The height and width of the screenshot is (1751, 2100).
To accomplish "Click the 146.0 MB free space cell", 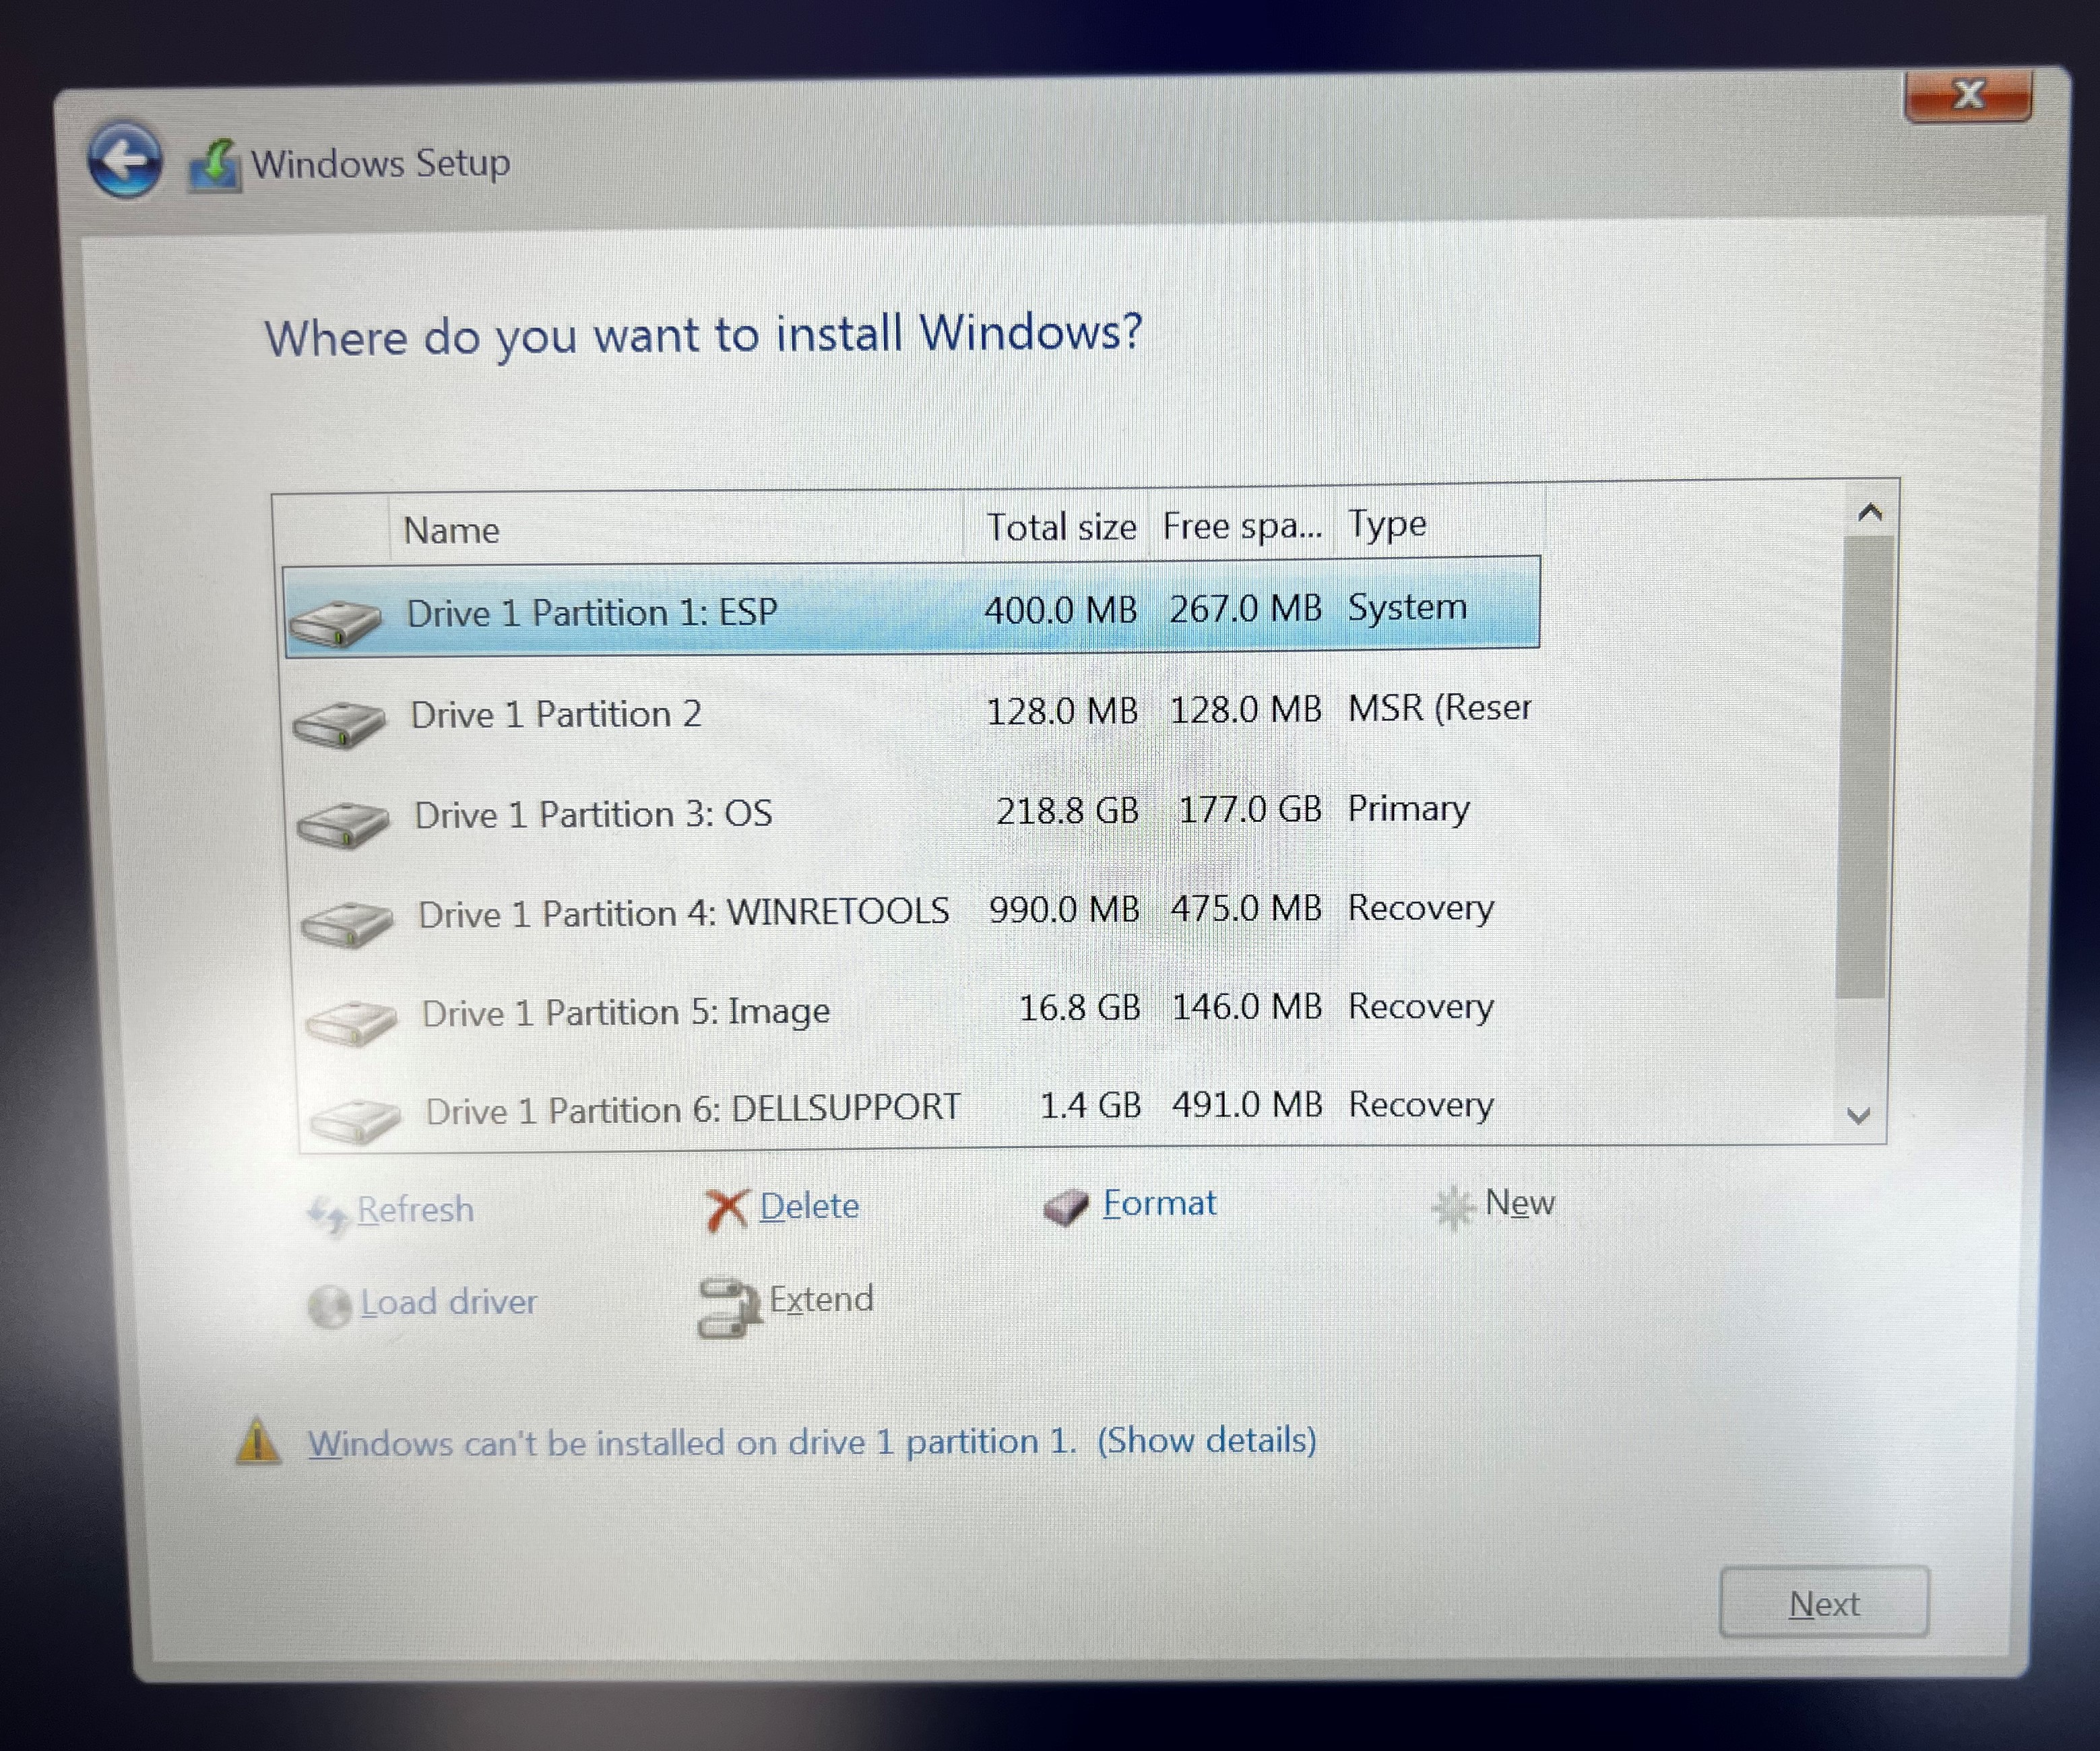I will [1247, 1006].
